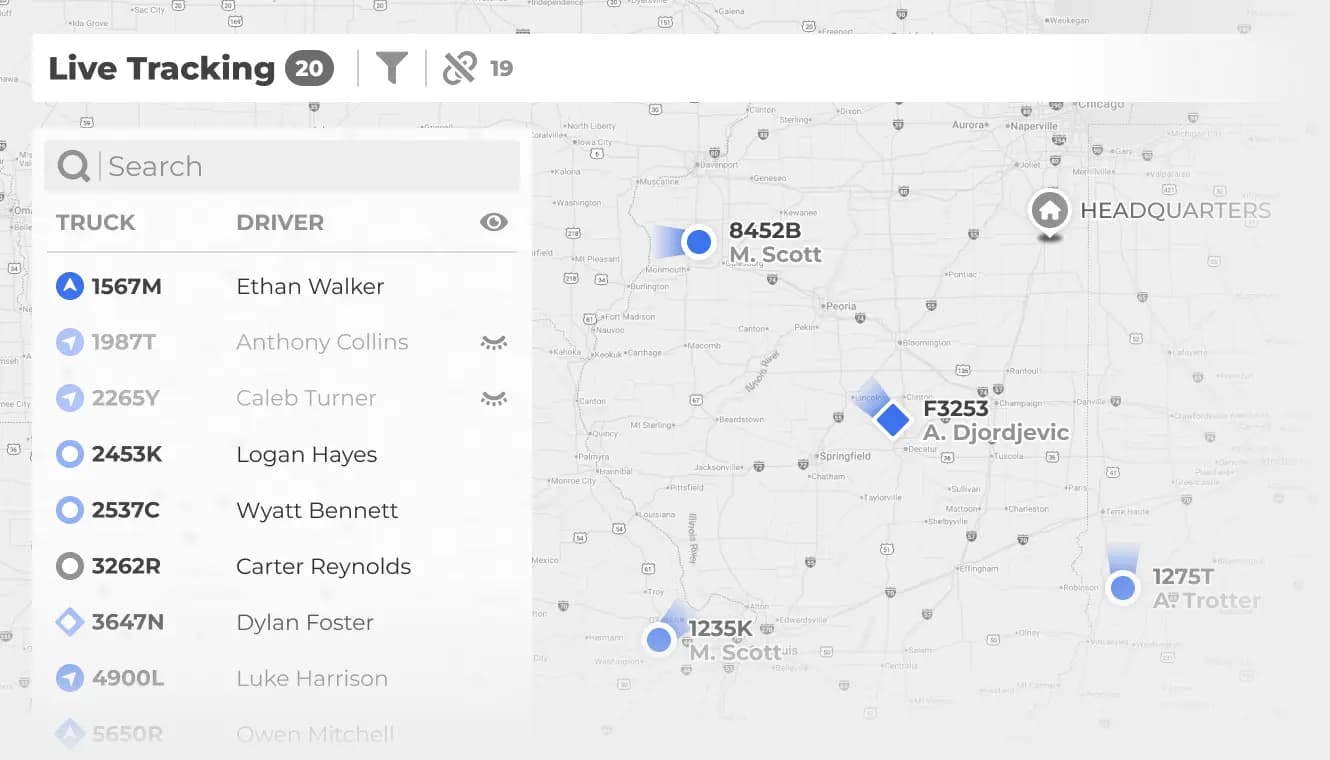Click the 1987T truck status icon
This screenshot has height=760, width=1330.
[x=69, y=343]
